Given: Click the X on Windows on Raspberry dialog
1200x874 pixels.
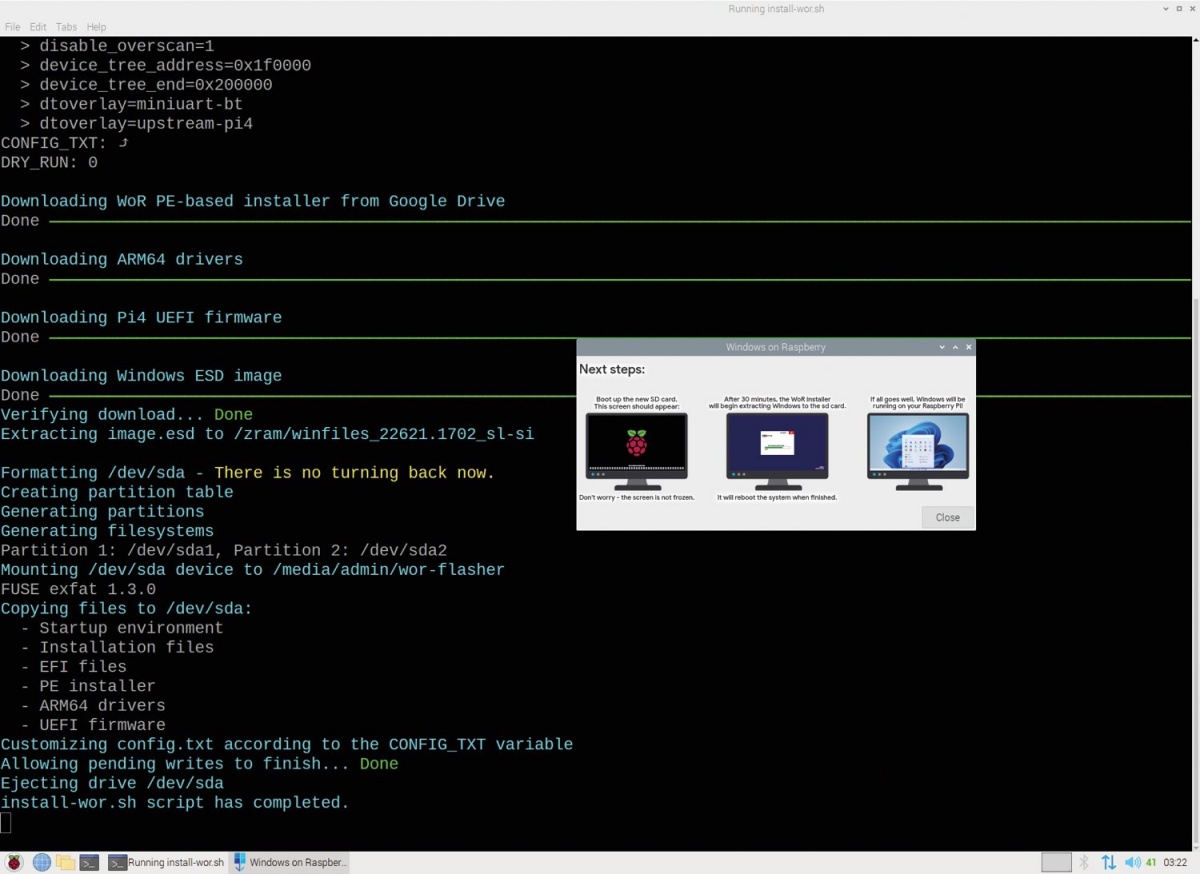Looking at the screenshot, I should coord(968,347).
